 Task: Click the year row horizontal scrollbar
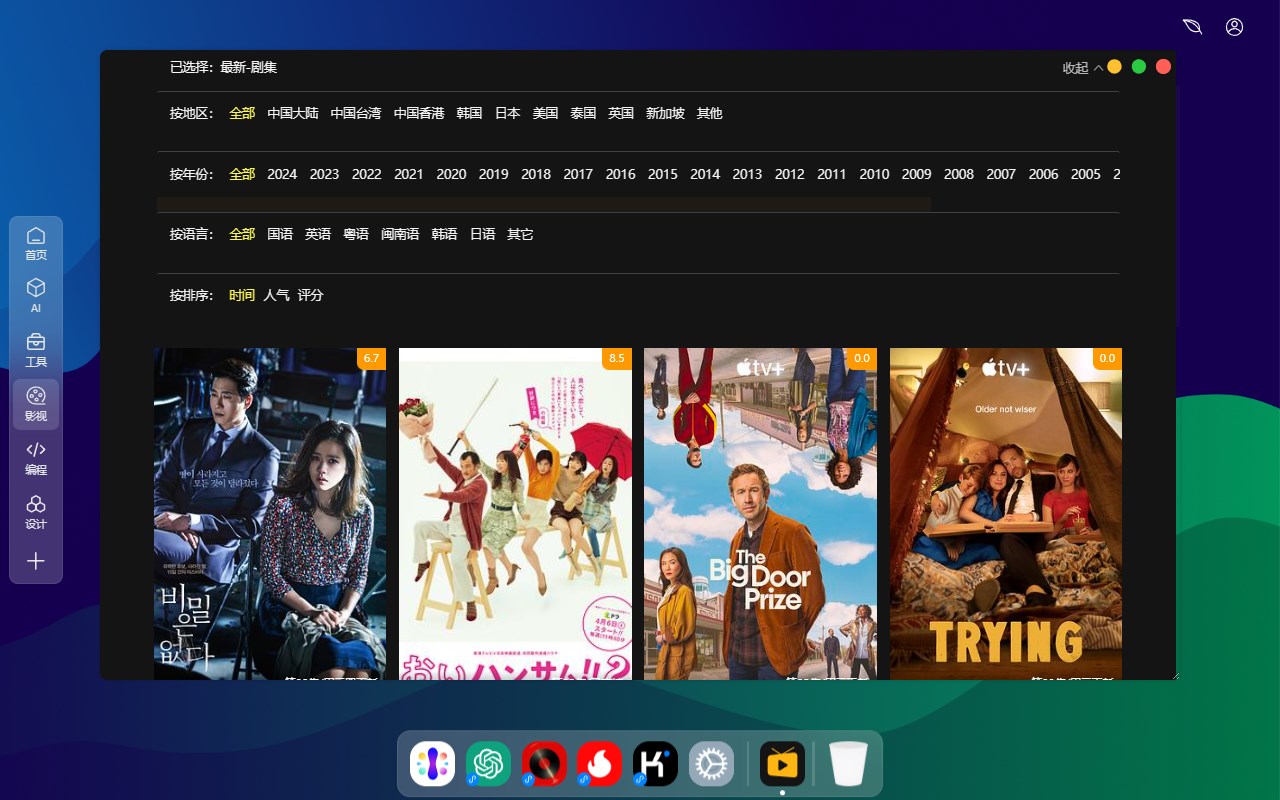point(544,204)
